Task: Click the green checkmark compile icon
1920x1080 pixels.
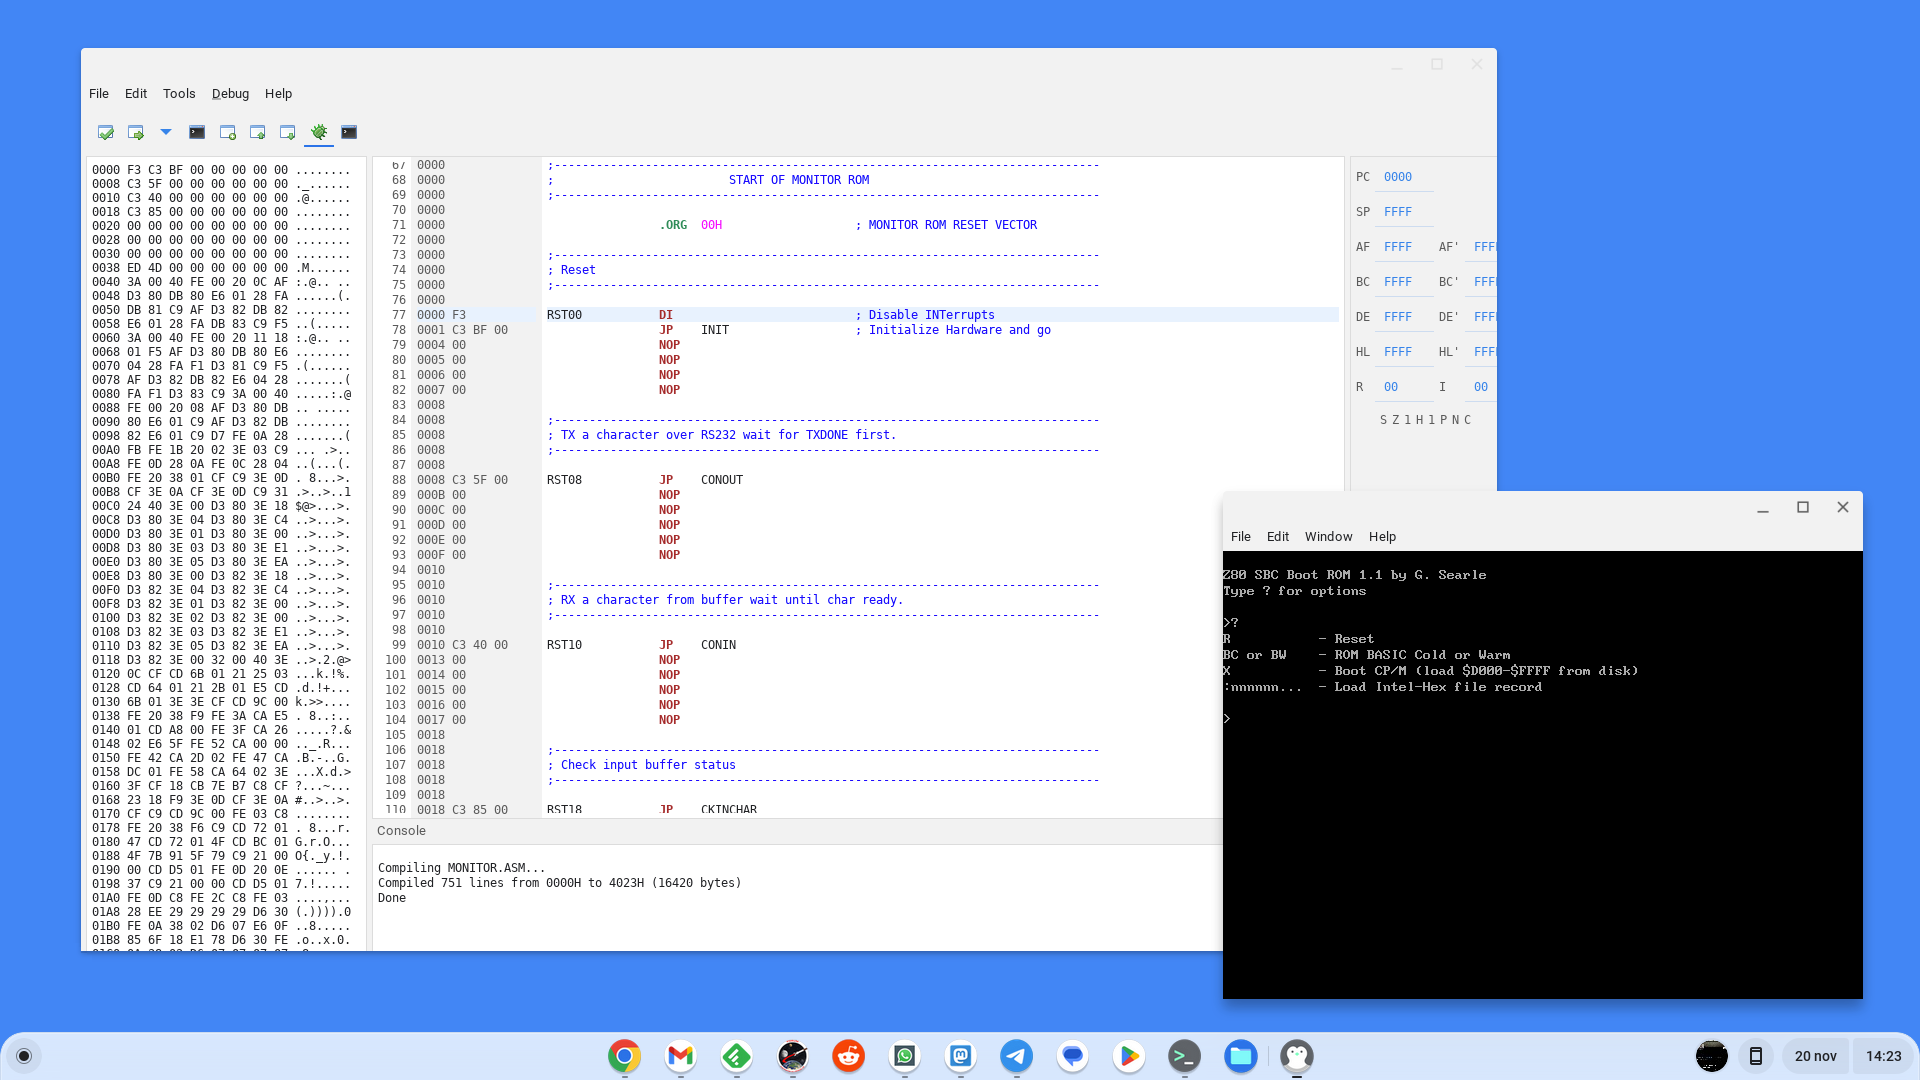Action: 105,132
